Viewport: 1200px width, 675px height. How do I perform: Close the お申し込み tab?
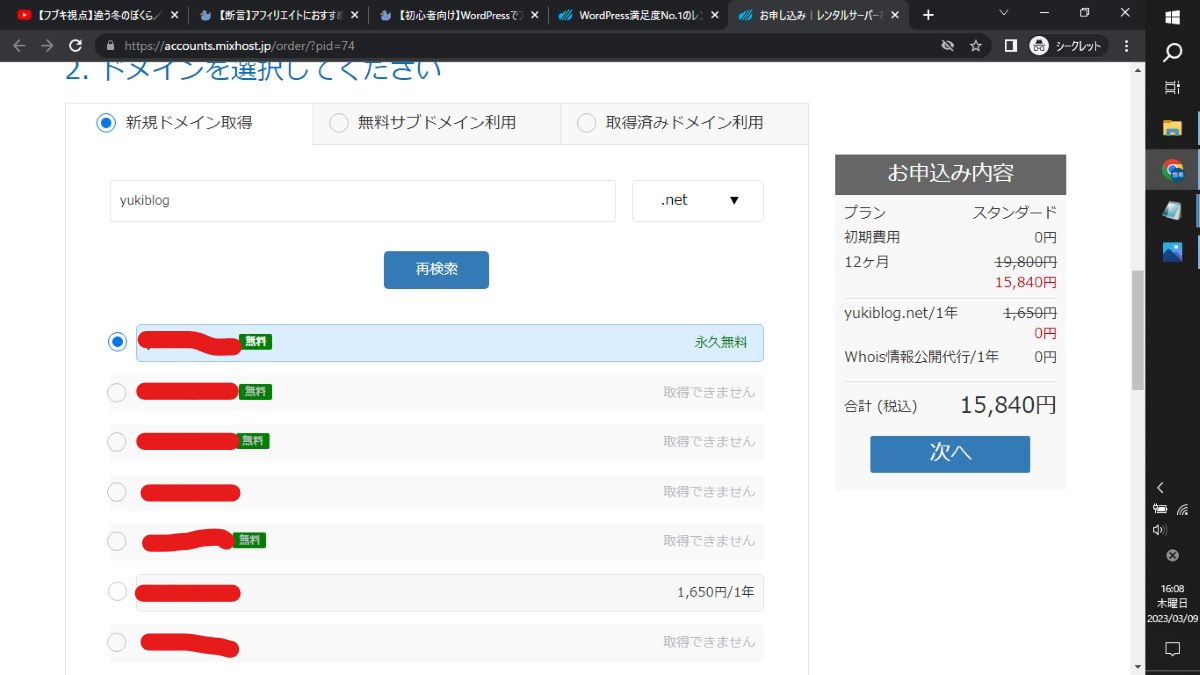894,15
